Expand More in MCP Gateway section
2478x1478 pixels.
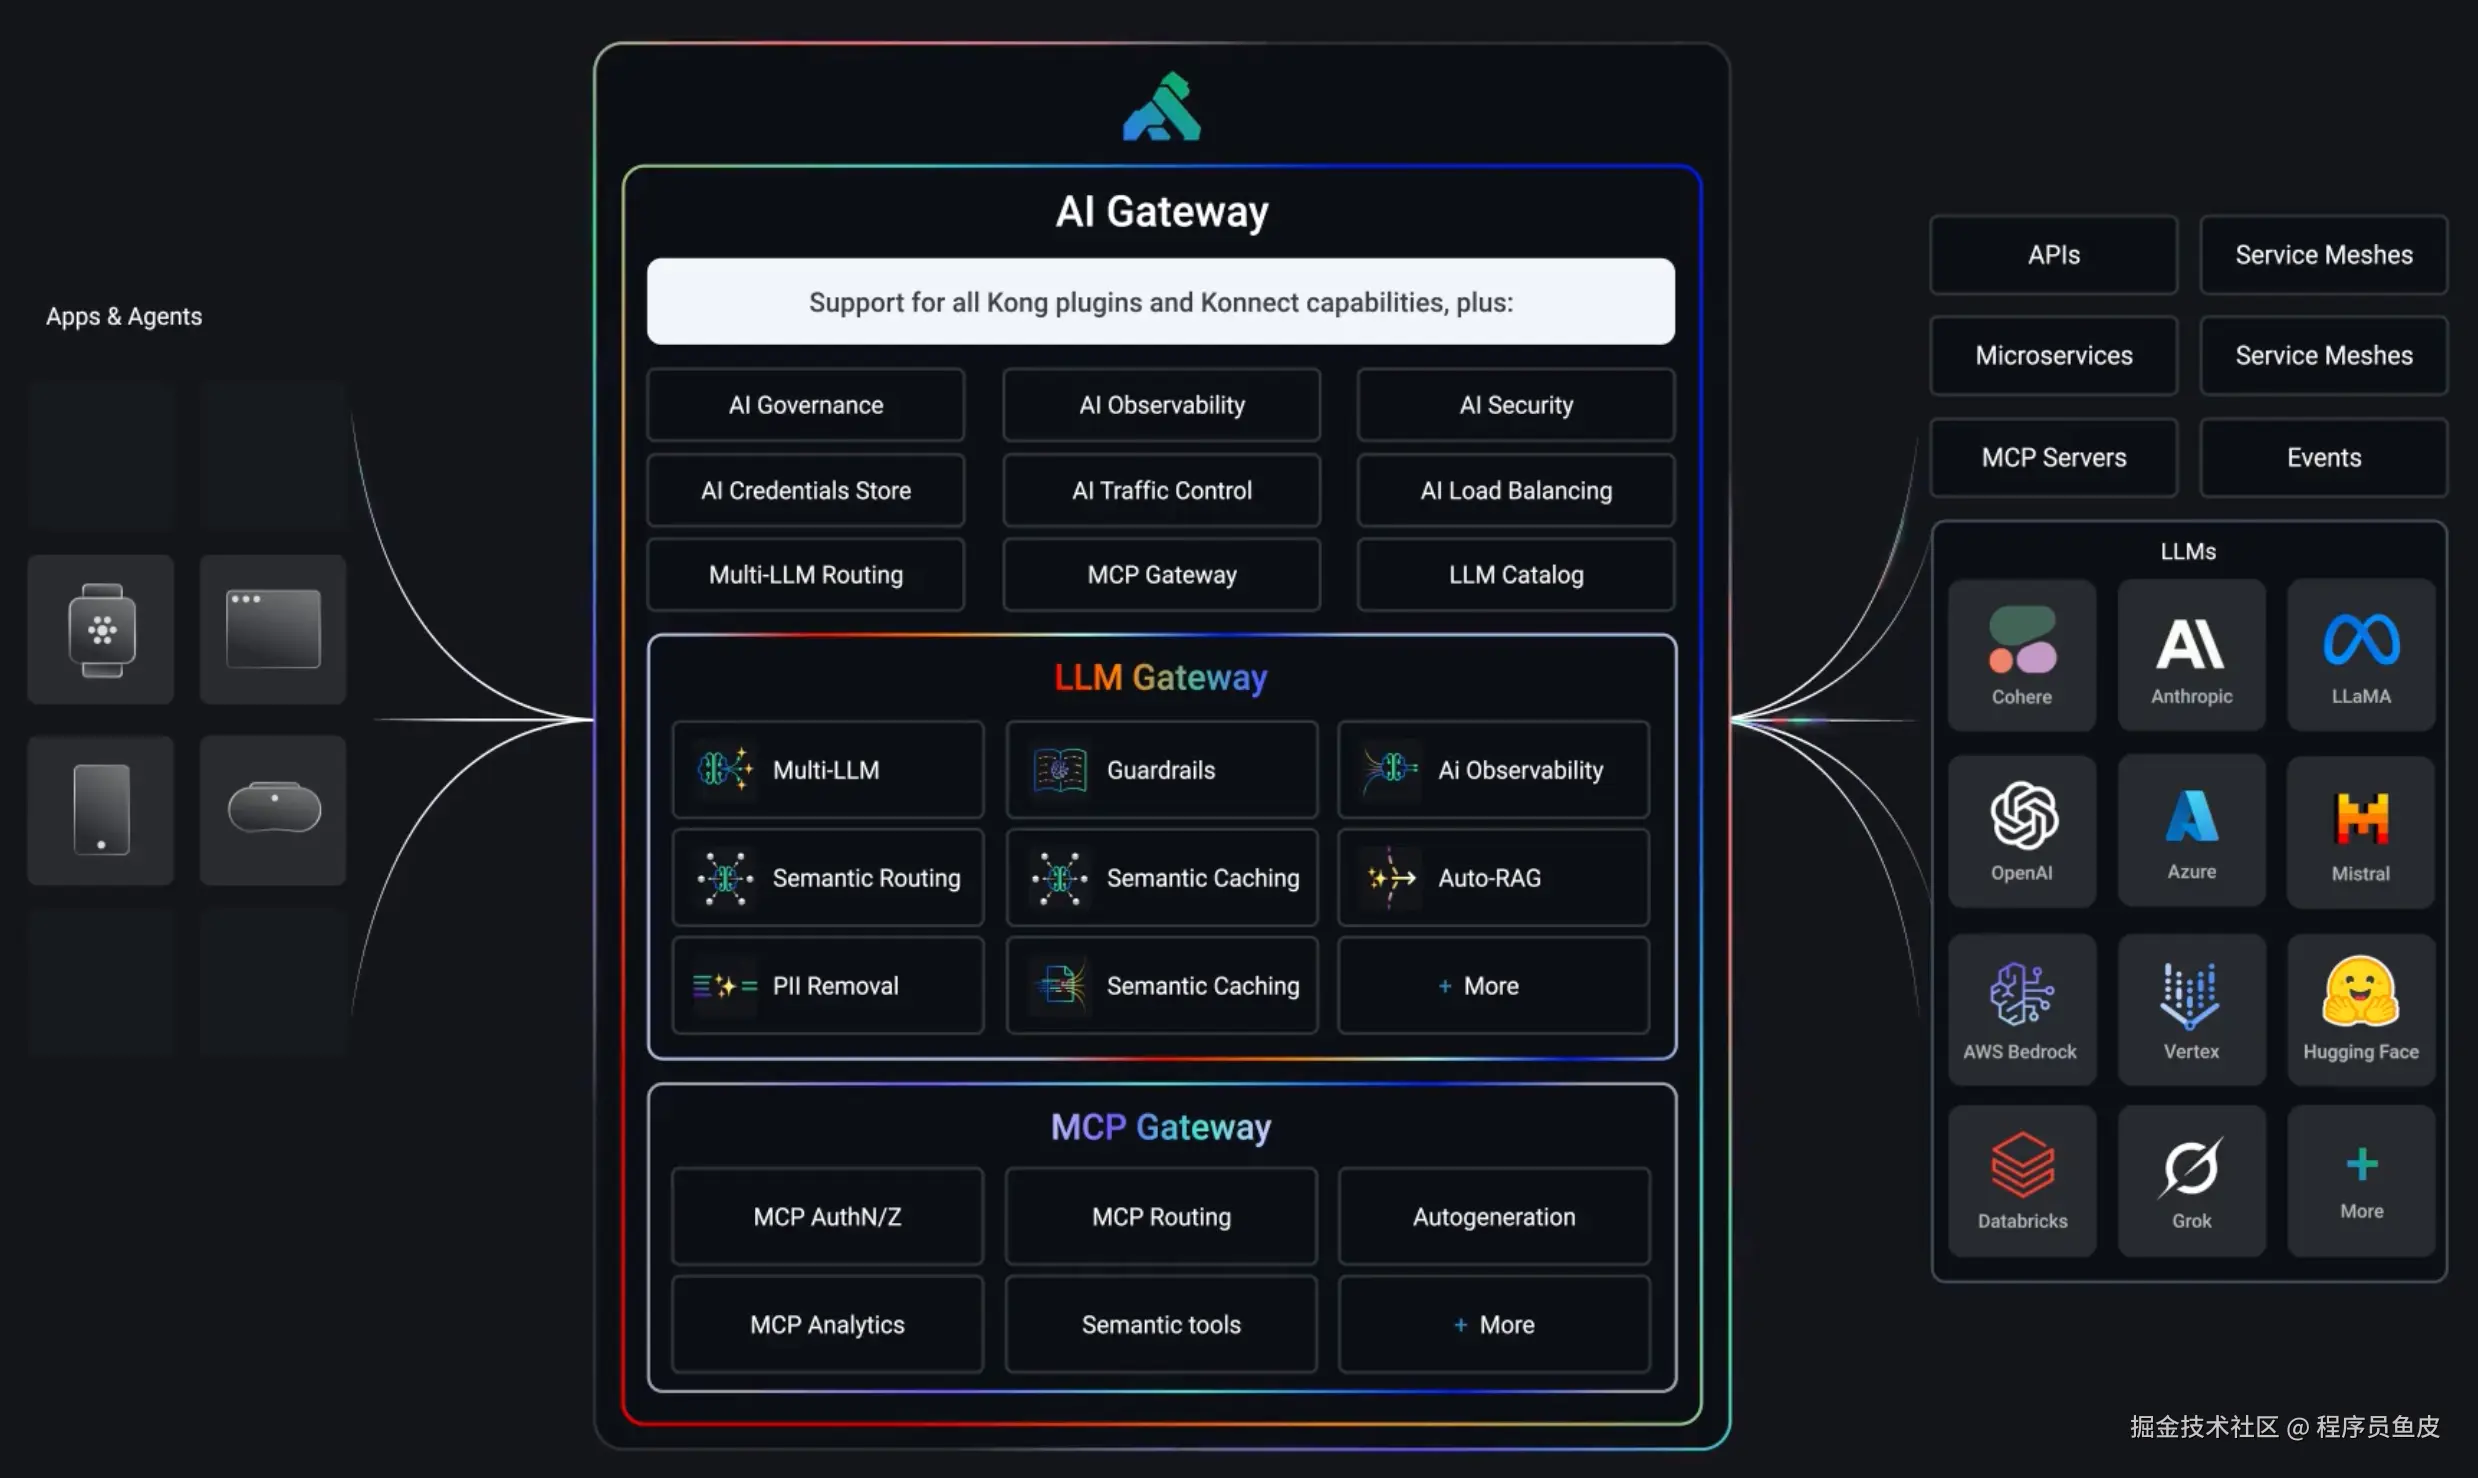[x=1494, y=1324]
